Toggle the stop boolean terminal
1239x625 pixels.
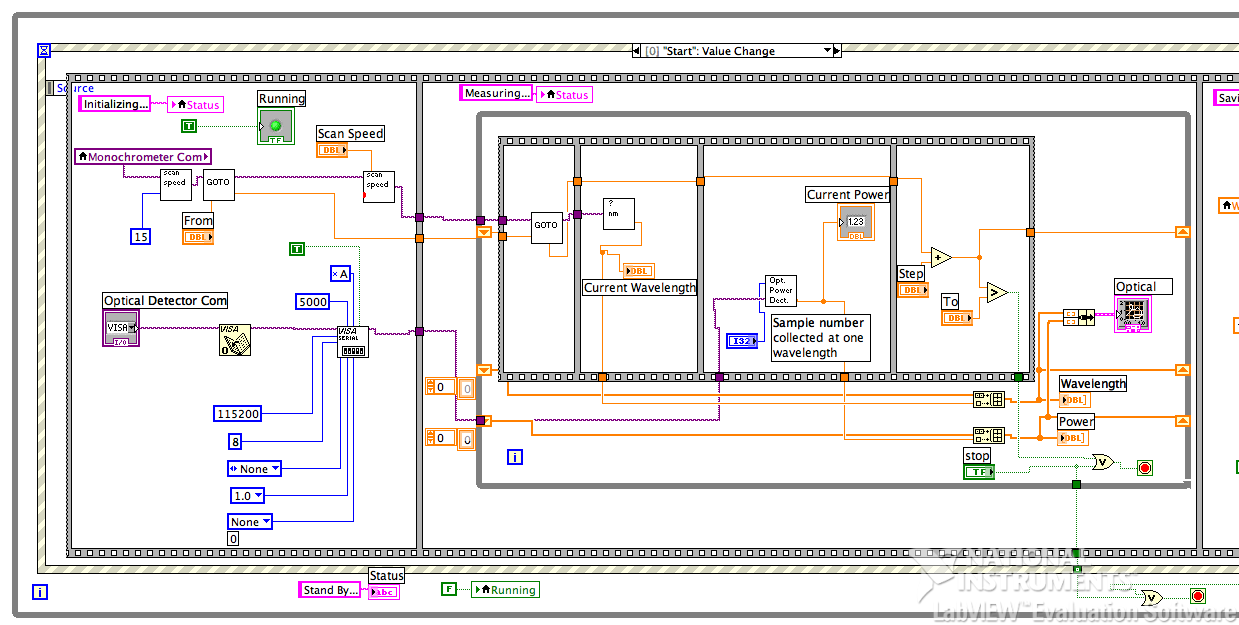(978, 471)
